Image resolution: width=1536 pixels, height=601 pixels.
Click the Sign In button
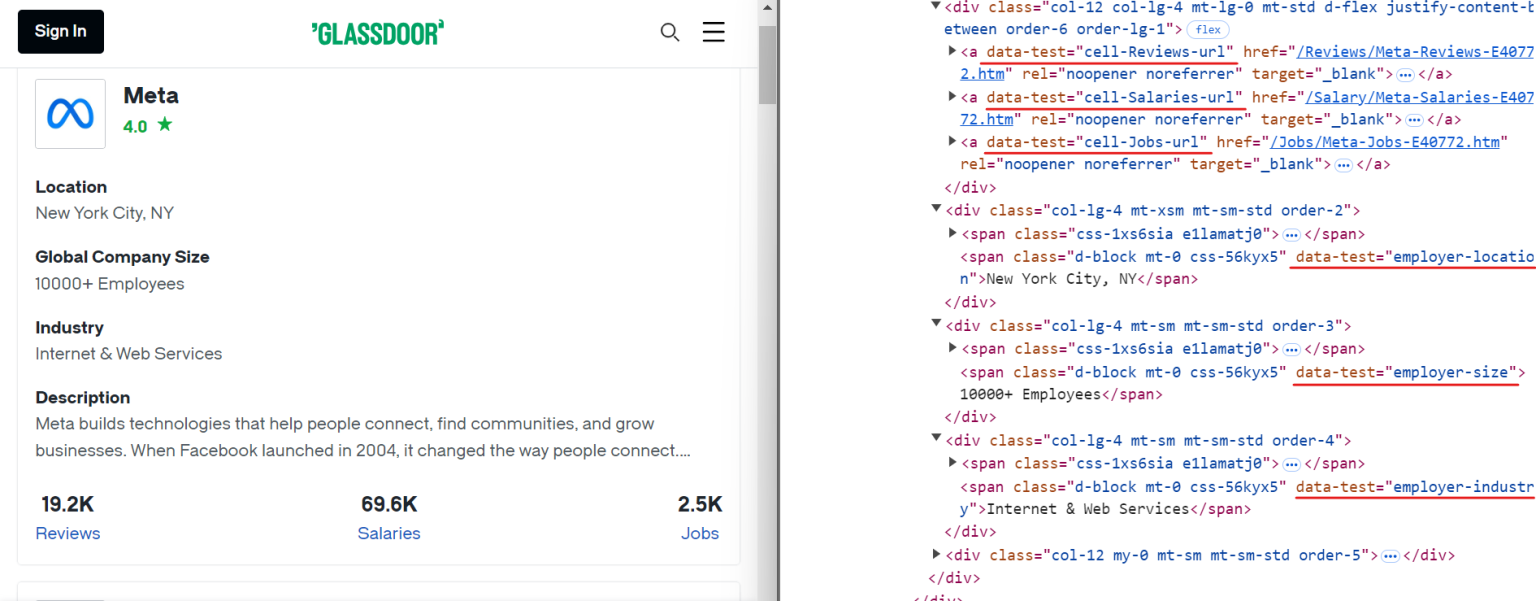click(x=59, y=31)
